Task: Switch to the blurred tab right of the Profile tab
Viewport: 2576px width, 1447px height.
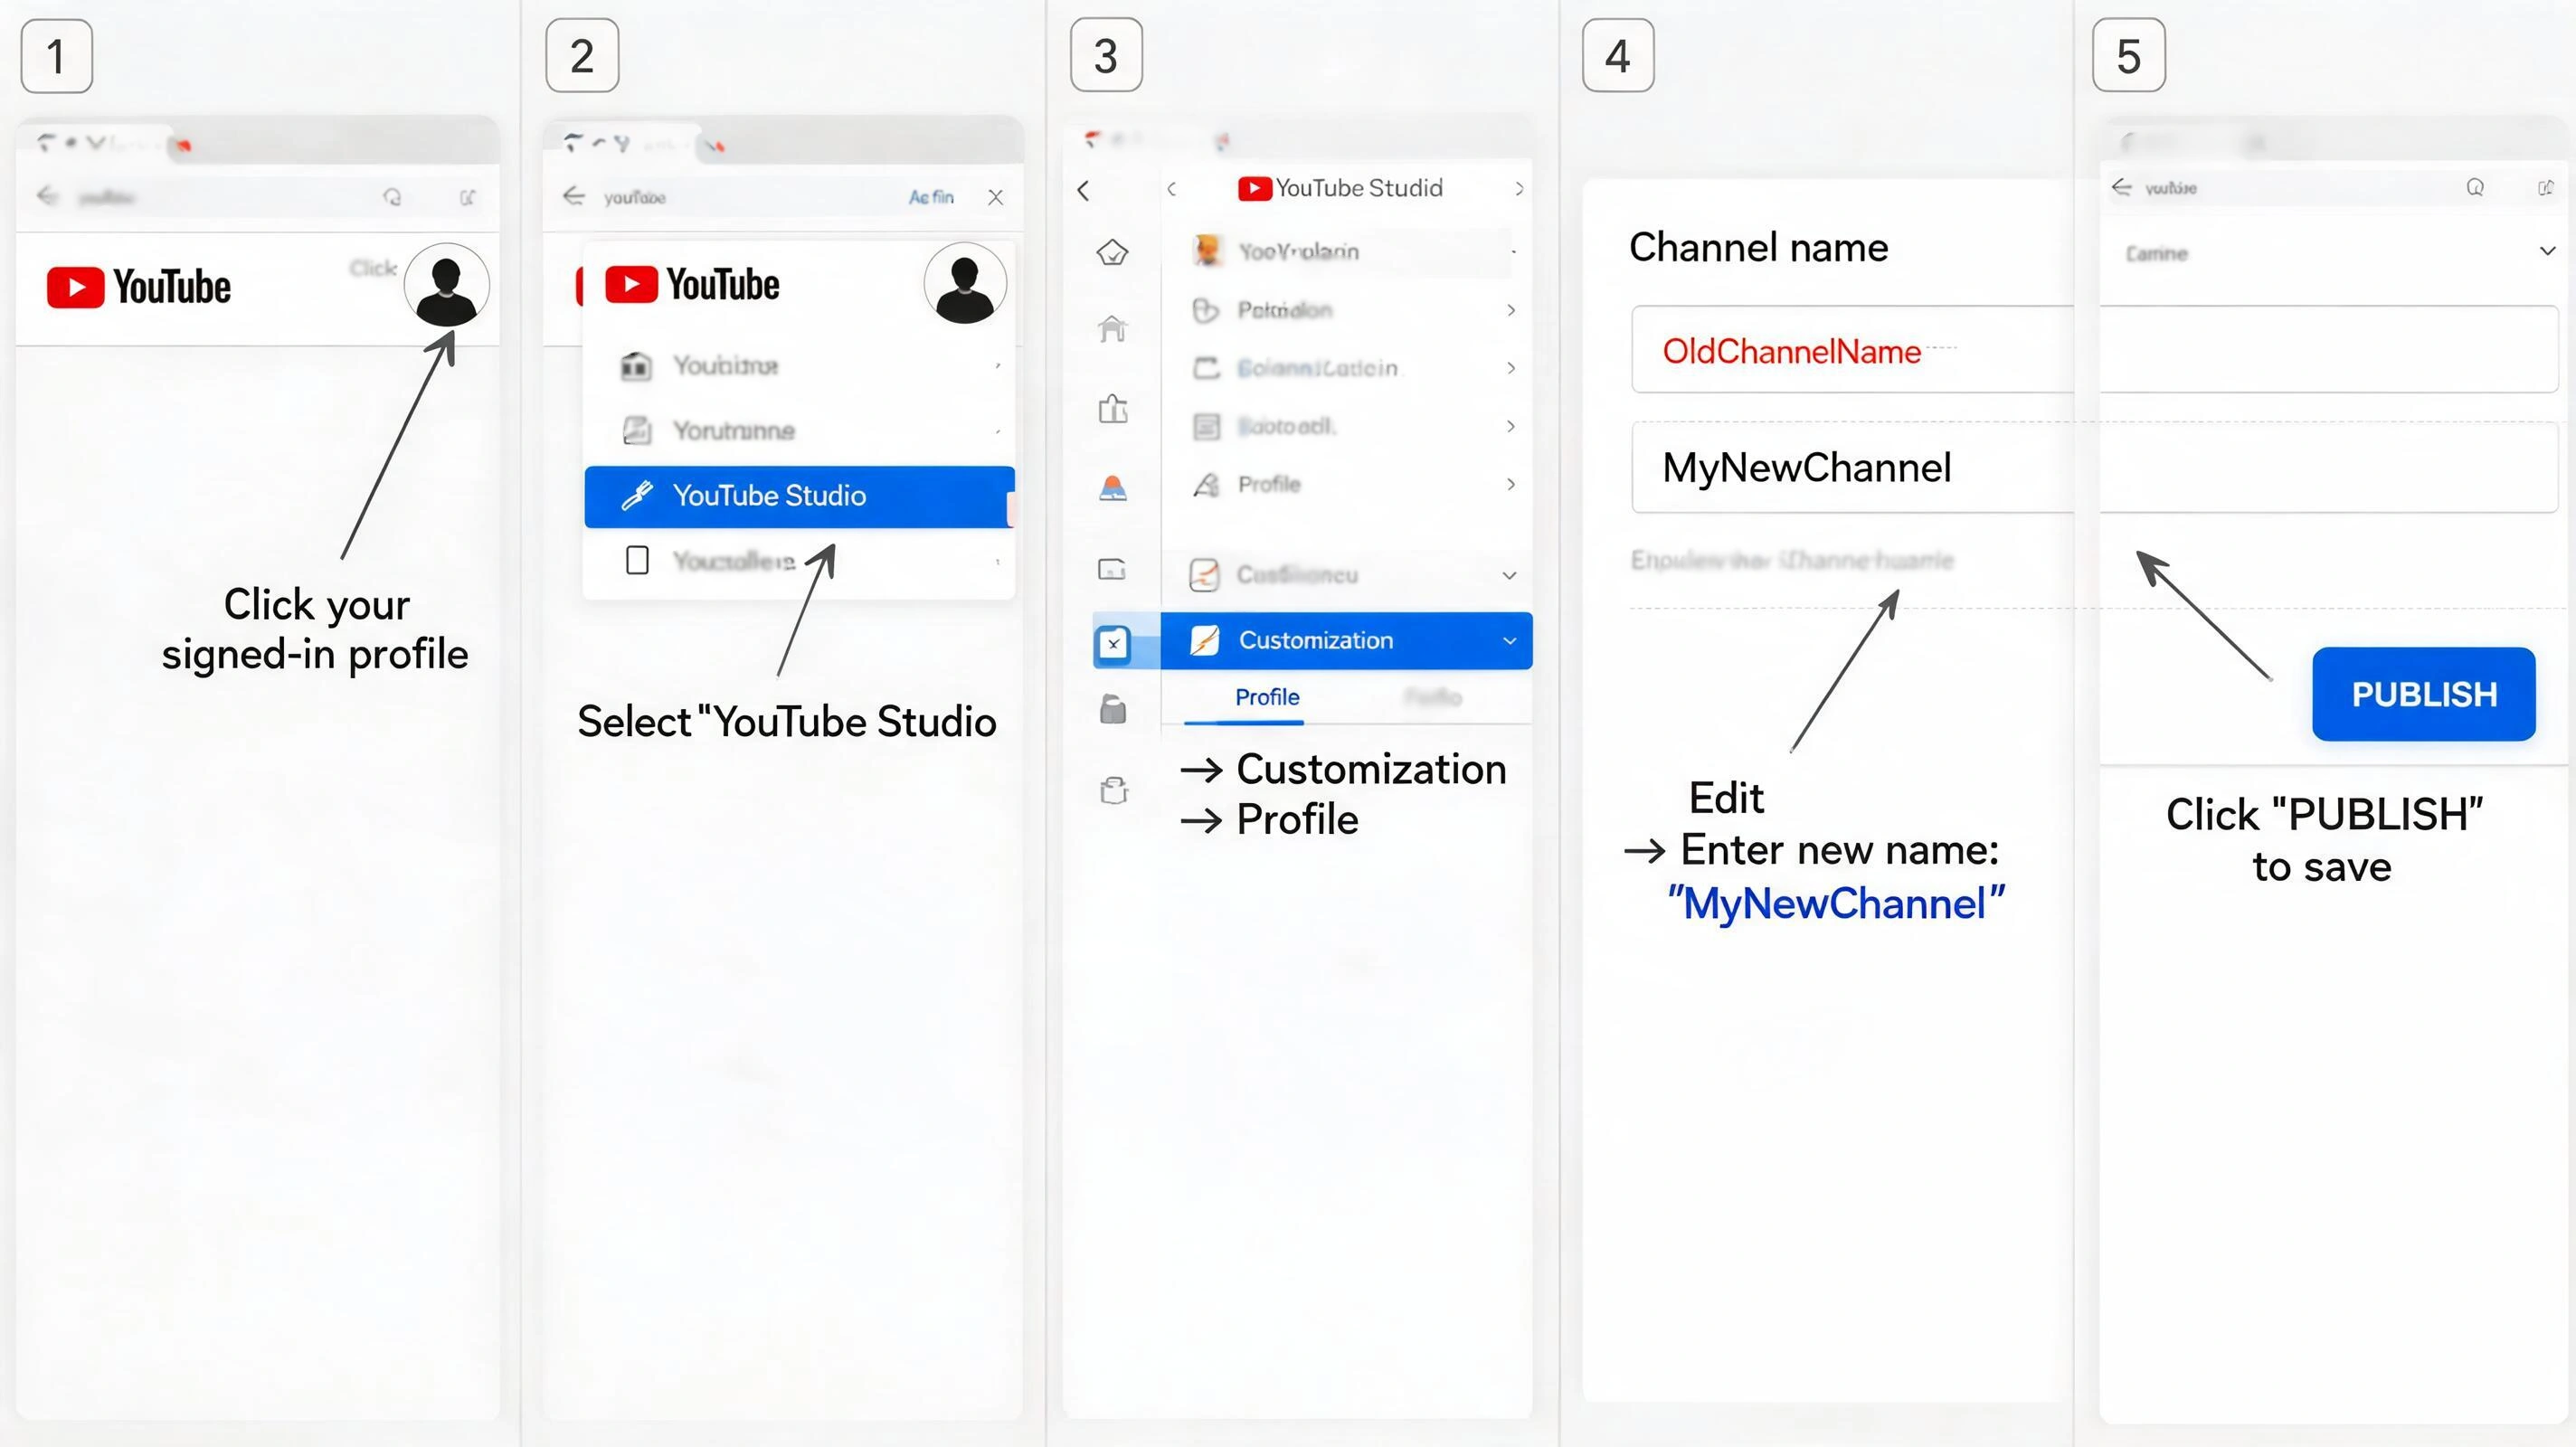Action: tap(1432, 697)
